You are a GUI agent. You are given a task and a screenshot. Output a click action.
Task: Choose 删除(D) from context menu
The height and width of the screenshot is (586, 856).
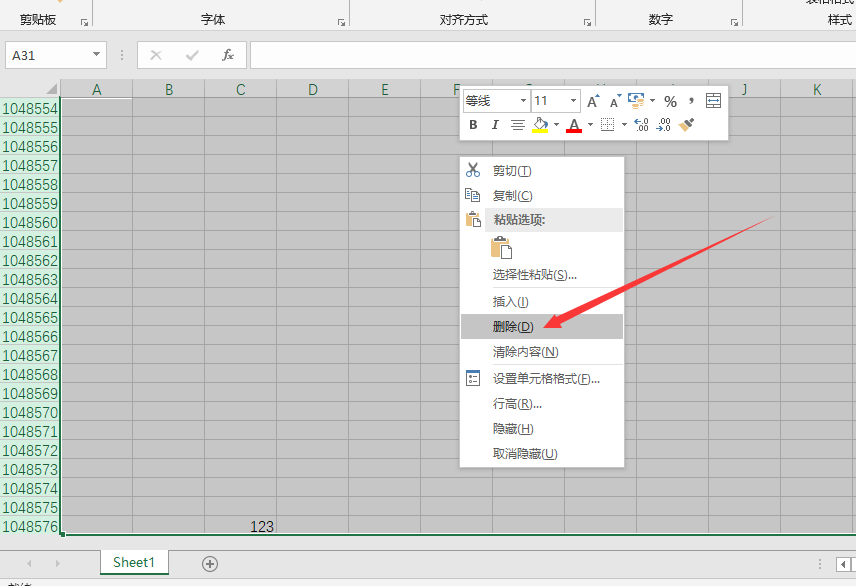click(542, 327)
